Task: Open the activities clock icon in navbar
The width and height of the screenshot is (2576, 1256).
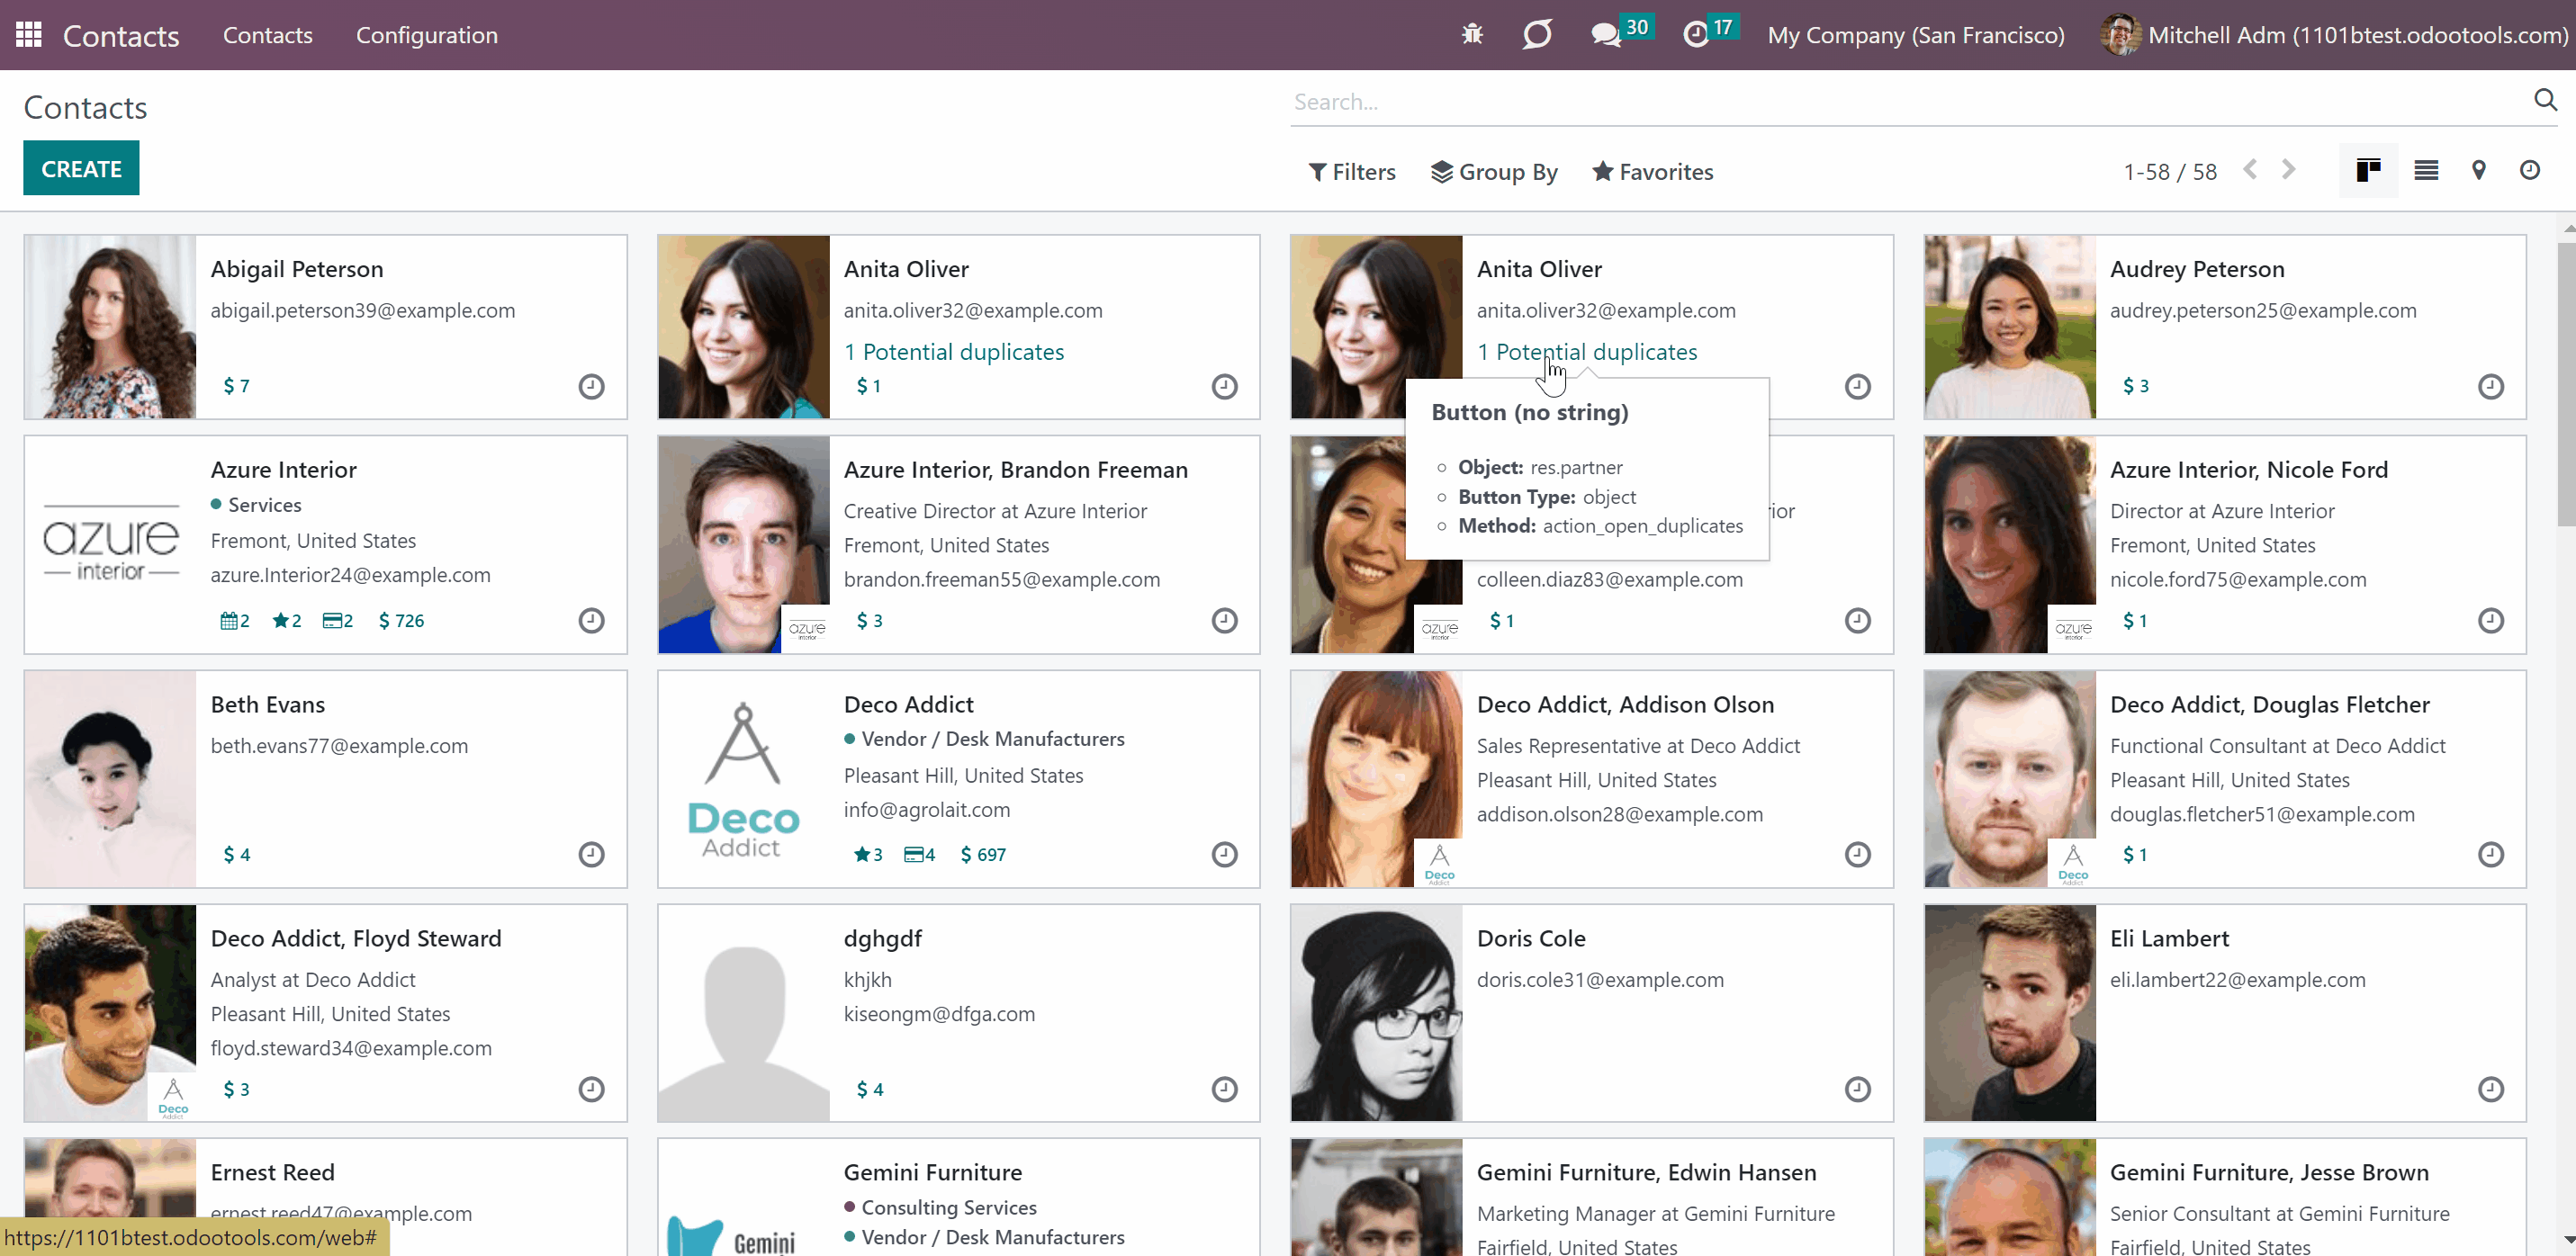Action: (1696, 35)
